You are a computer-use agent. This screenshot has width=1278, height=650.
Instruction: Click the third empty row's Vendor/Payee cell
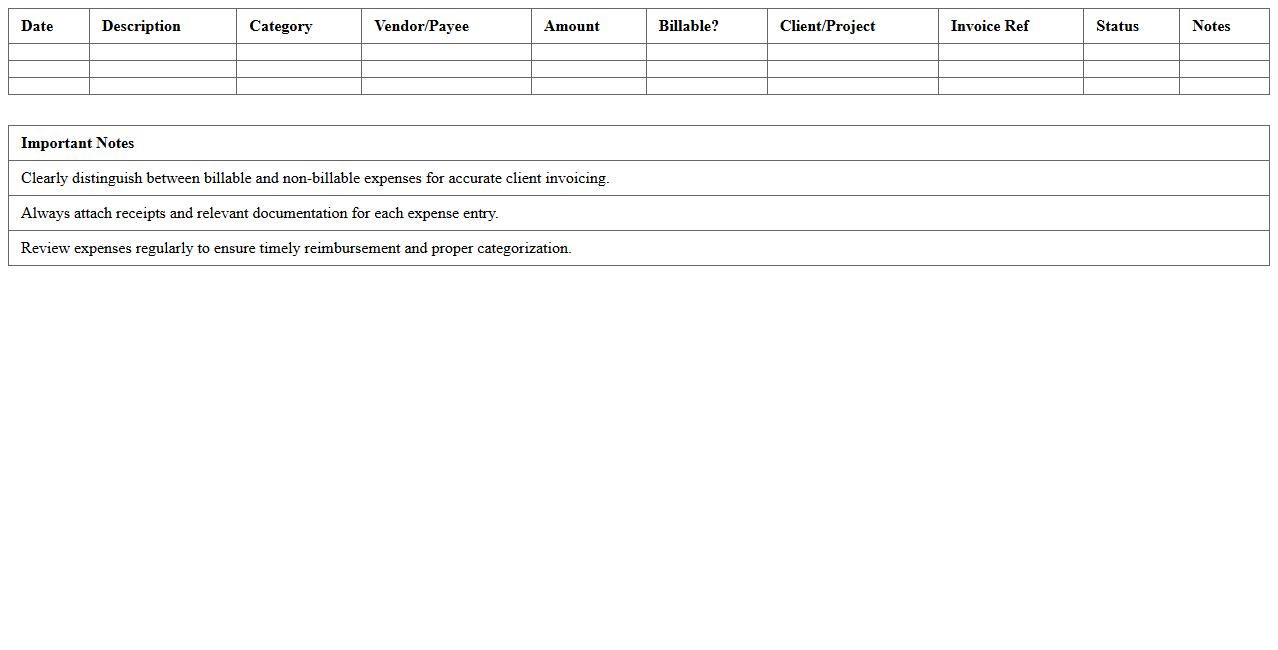(x=446, y=86)
